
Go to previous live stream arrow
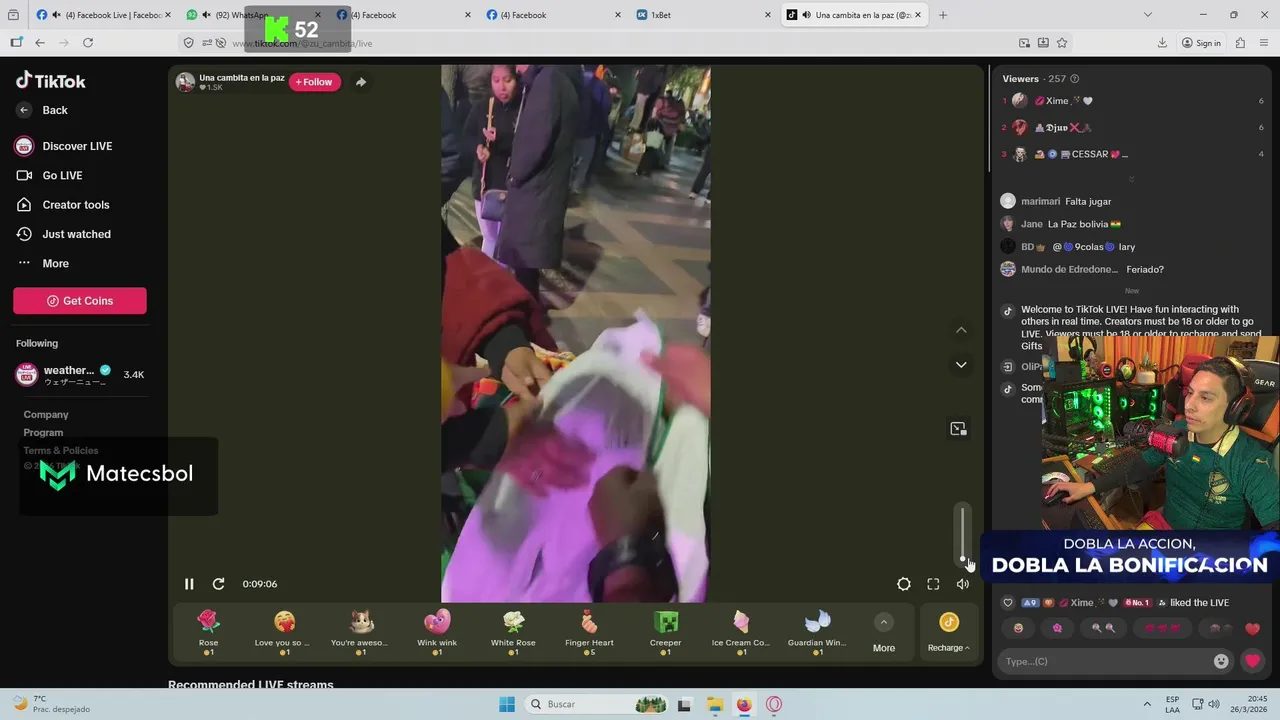tap(961, 330)
